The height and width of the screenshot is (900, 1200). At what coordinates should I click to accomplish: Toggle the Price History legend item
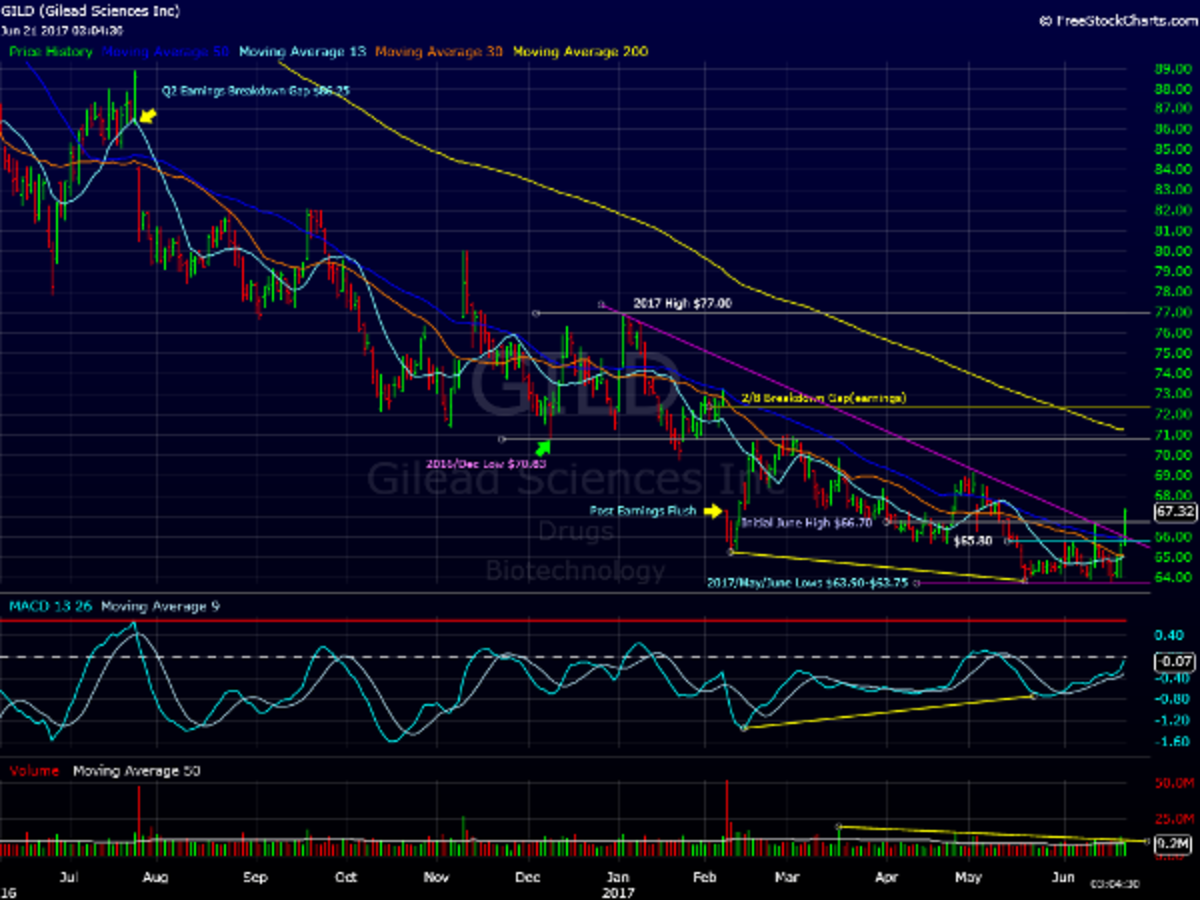(51, 51)
